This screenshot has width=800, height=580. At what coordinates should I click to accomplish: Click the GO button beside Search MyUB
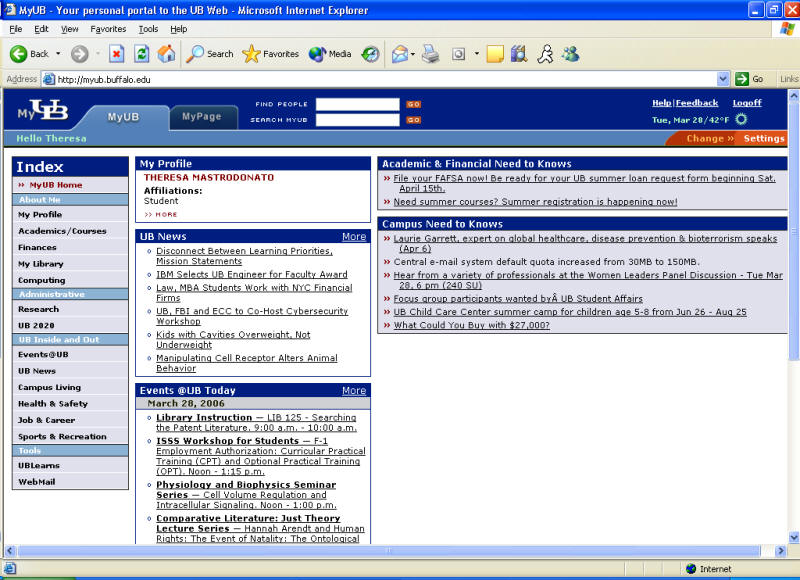(x=413, y=120)
